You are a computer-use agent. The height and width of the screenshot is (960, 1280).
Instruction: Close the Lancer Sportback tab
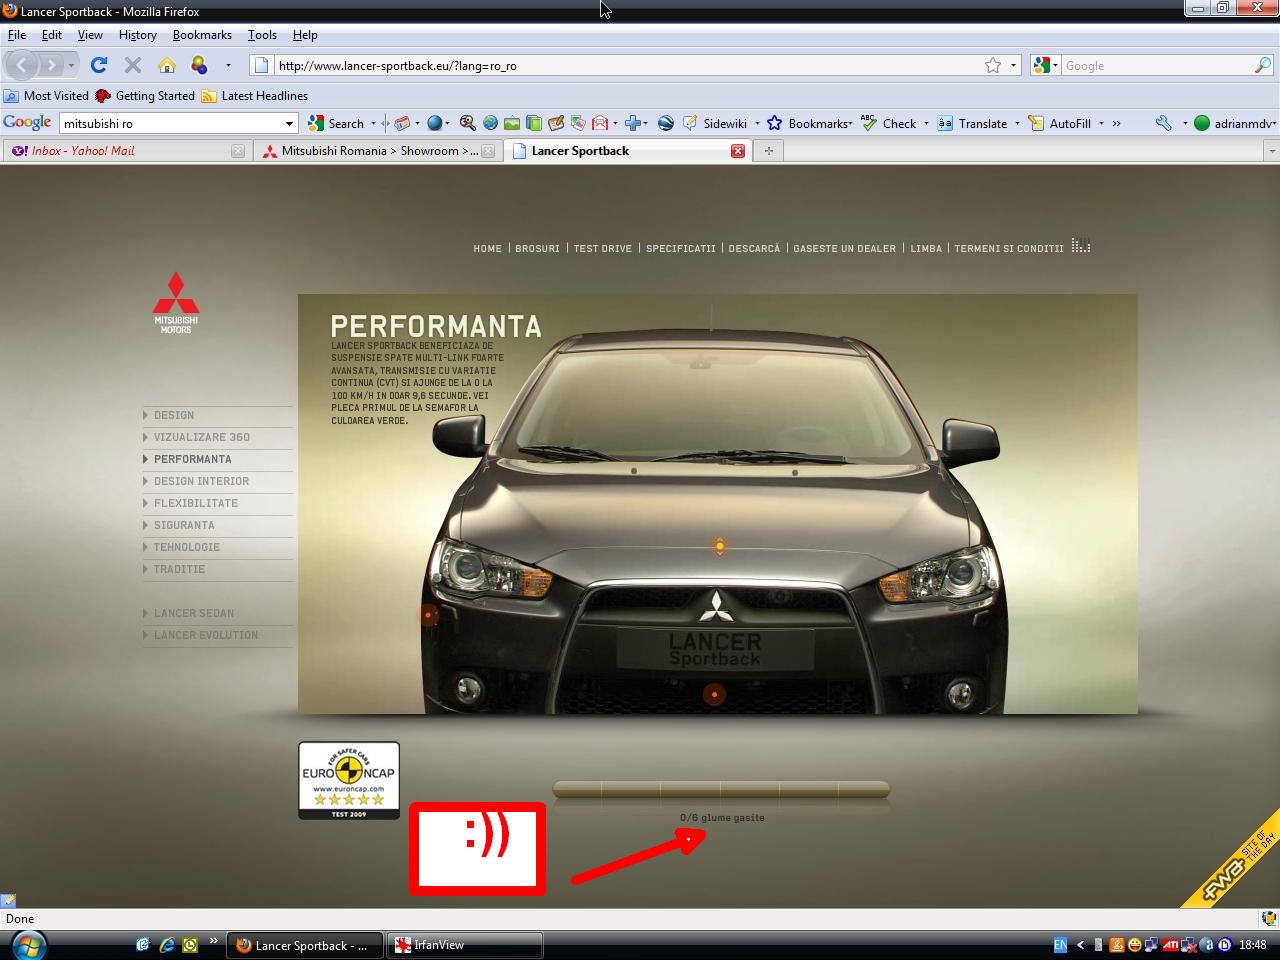[738, 151]
